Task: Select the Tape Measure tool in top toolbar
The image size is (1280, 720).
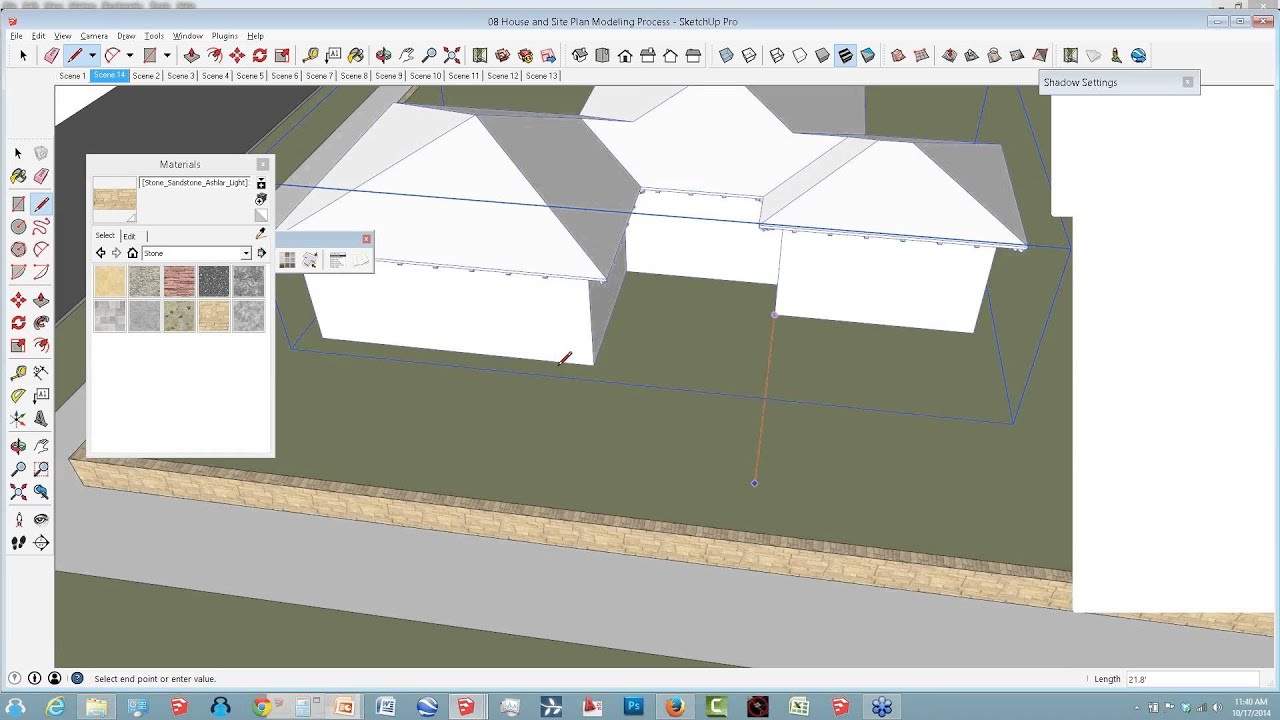Action: tap(310, 56)
